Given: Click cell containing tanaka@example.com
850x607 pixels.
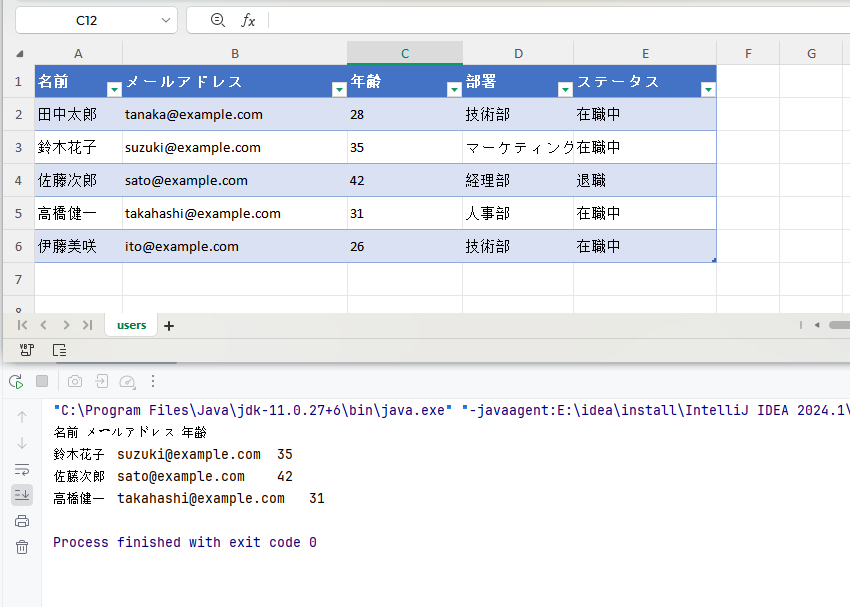Looking at the screenshot, I should tap(235, 114).
